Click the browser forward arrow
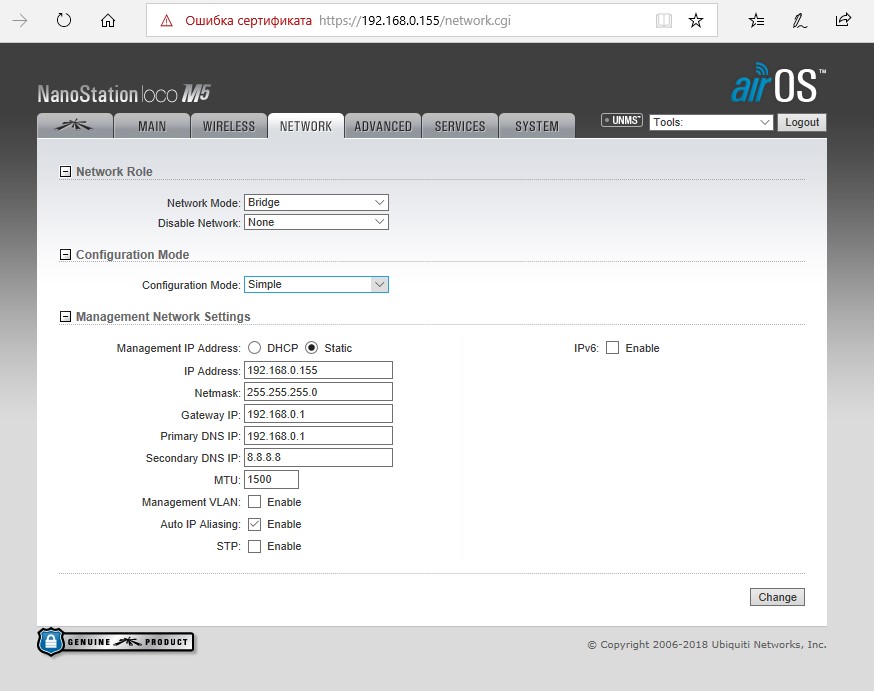 (20, 21)
